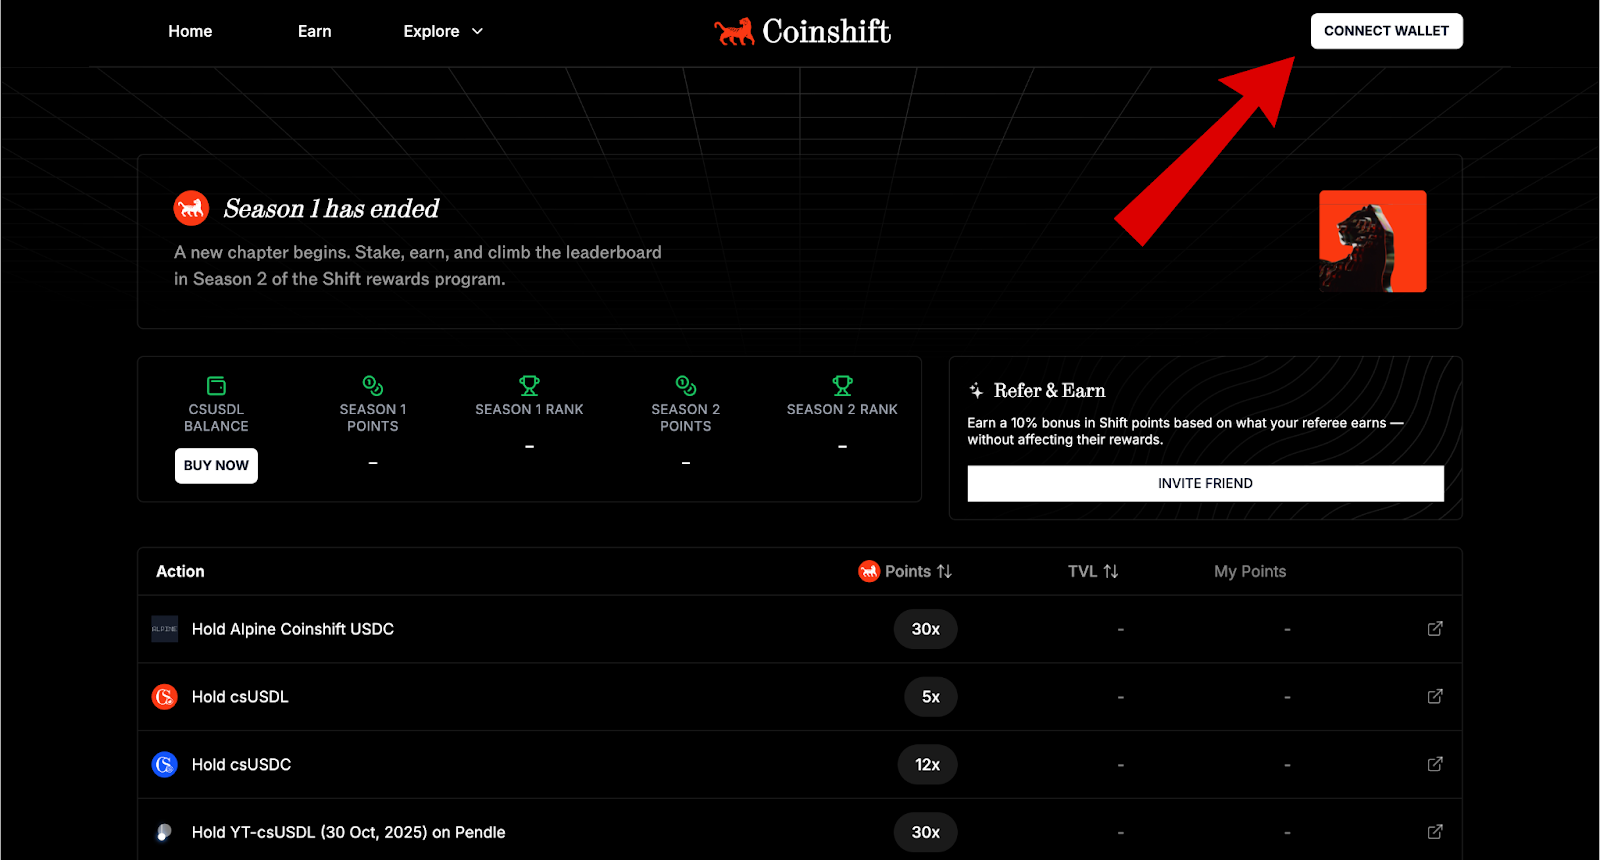The height and width of the screenshot is (860, 1600).
Task: Click the CSUSDL BALANCE label
Action: pyautogui.click(x=216, y=418)
